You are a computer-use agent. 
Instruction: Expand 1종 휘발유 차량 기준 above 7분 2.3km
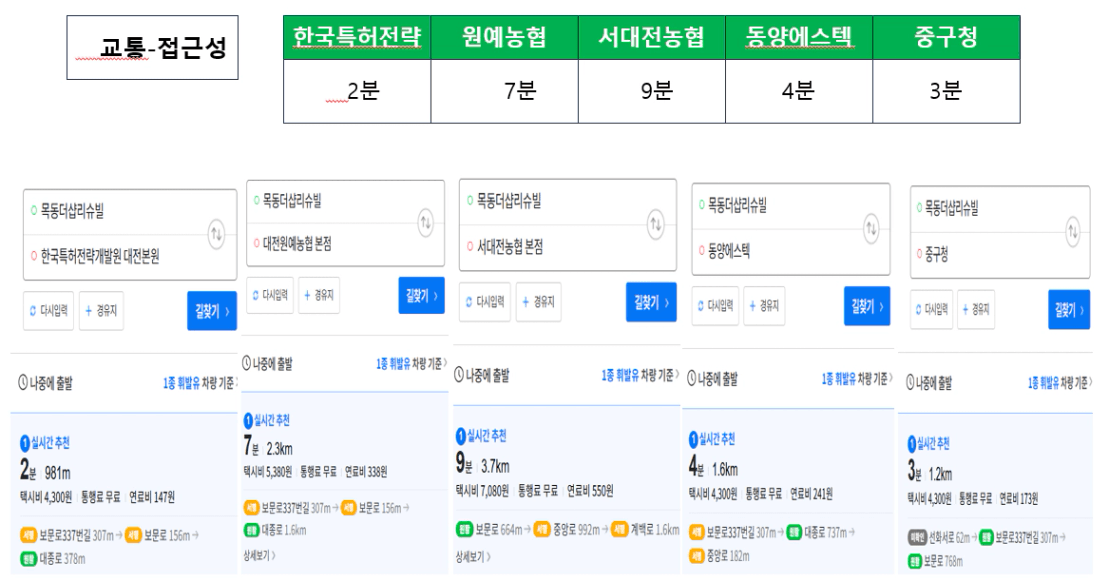tap(410, 363)
